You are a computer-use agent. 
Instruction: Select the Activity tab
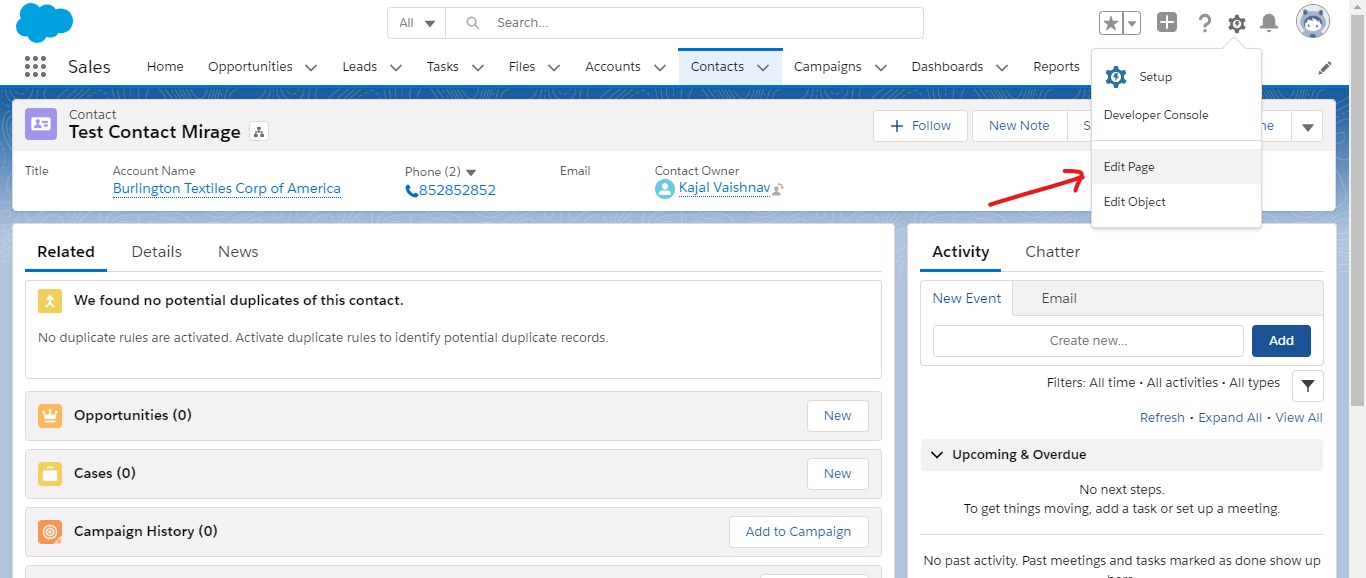[961, 252]
